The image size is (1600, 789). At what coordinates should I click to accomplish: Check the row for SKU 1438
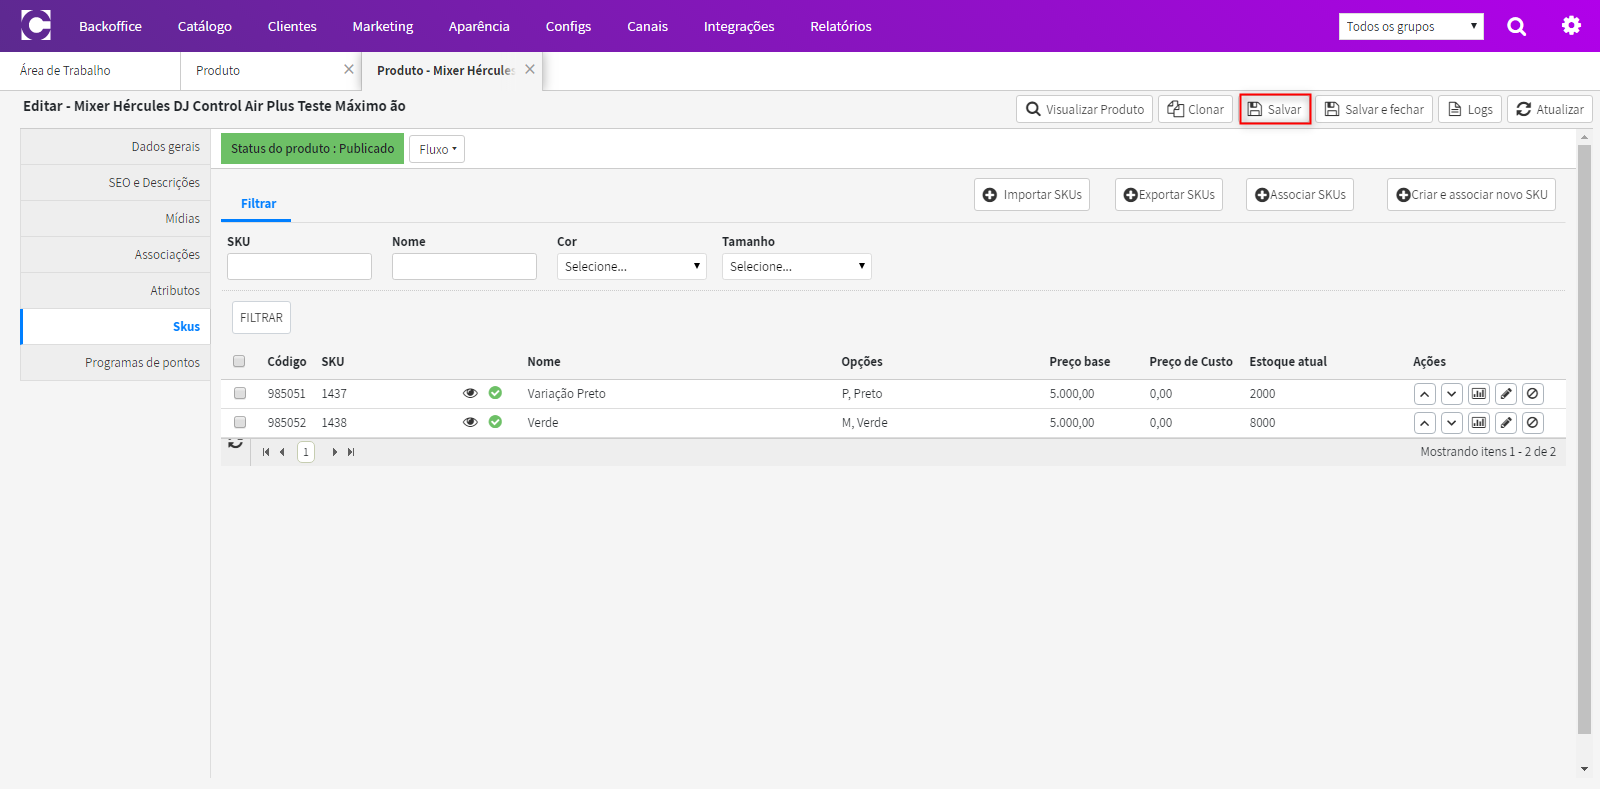pos(240,422)
